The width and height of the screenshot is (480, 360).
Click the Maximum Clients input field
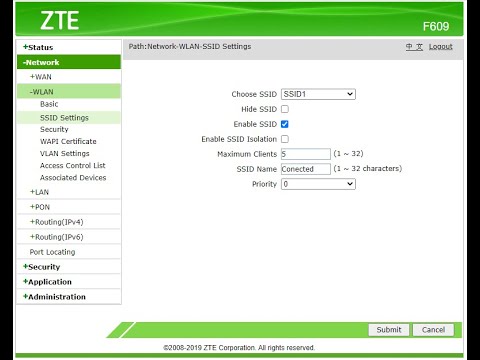(306, 154)
